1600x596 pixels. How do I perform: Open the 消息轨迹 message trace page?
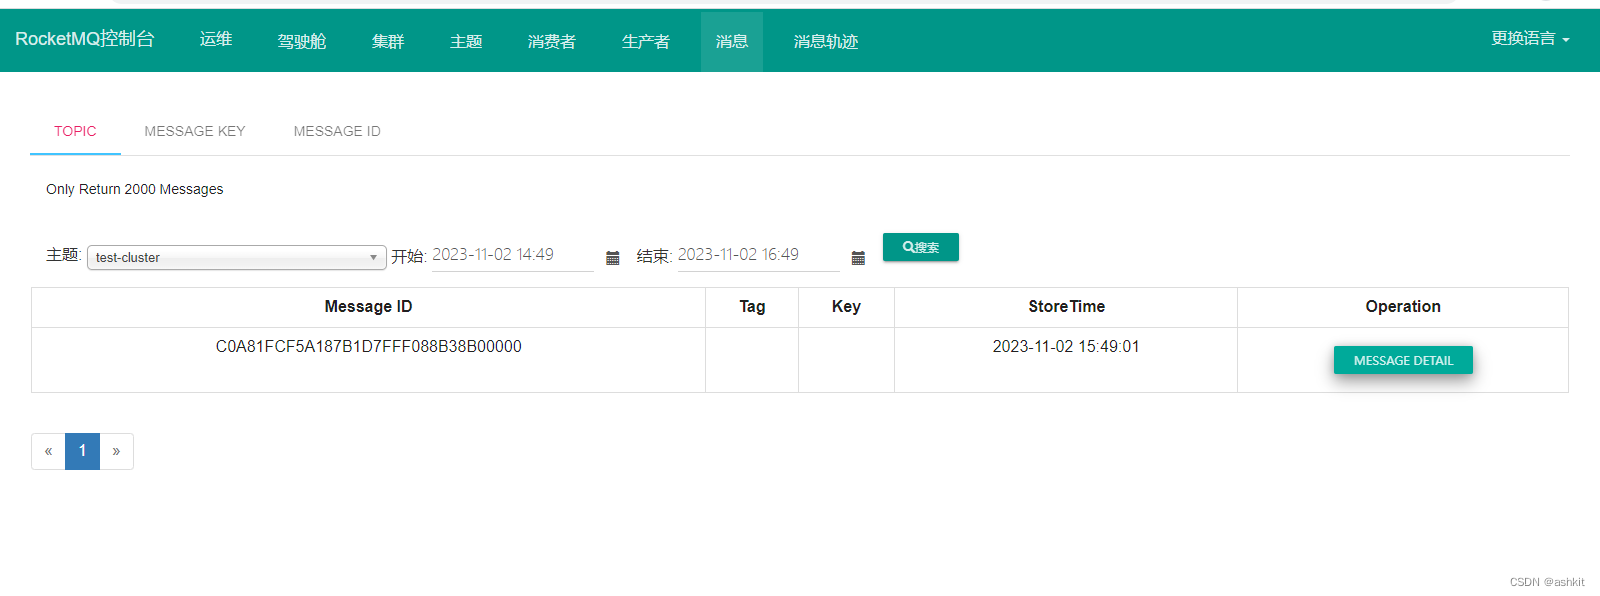[826, 41]
